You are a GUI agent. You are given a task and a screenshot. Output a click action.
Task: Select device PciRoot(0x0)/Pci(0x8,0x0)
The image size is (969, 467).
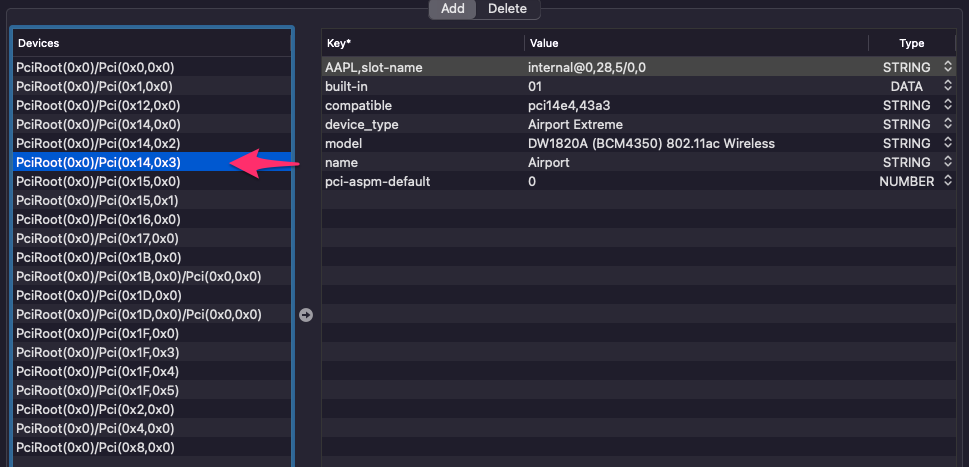tap(95, 447)
